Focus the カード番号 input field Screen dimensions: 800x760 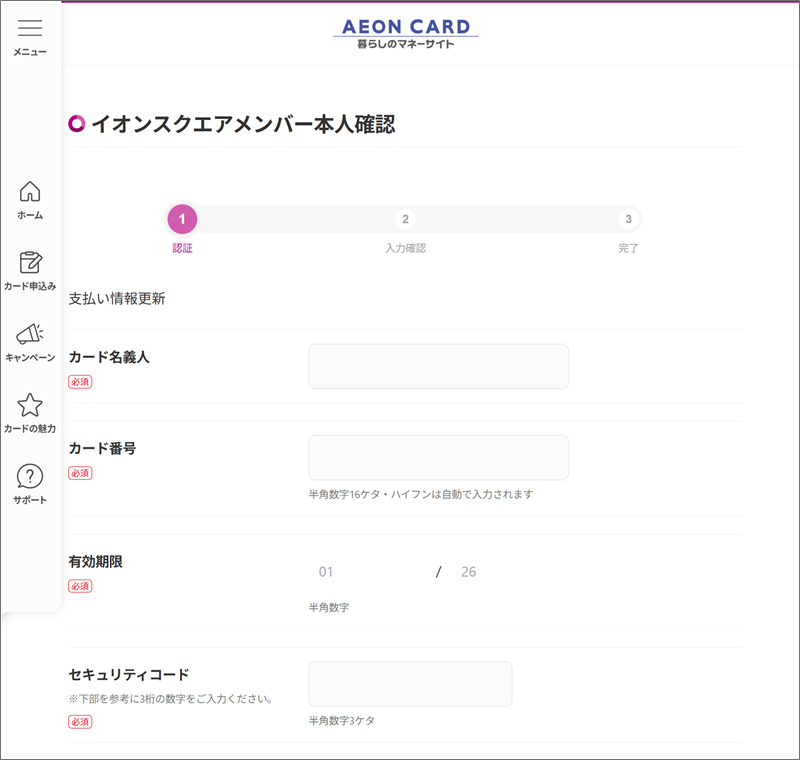click(x=438, y=458)
